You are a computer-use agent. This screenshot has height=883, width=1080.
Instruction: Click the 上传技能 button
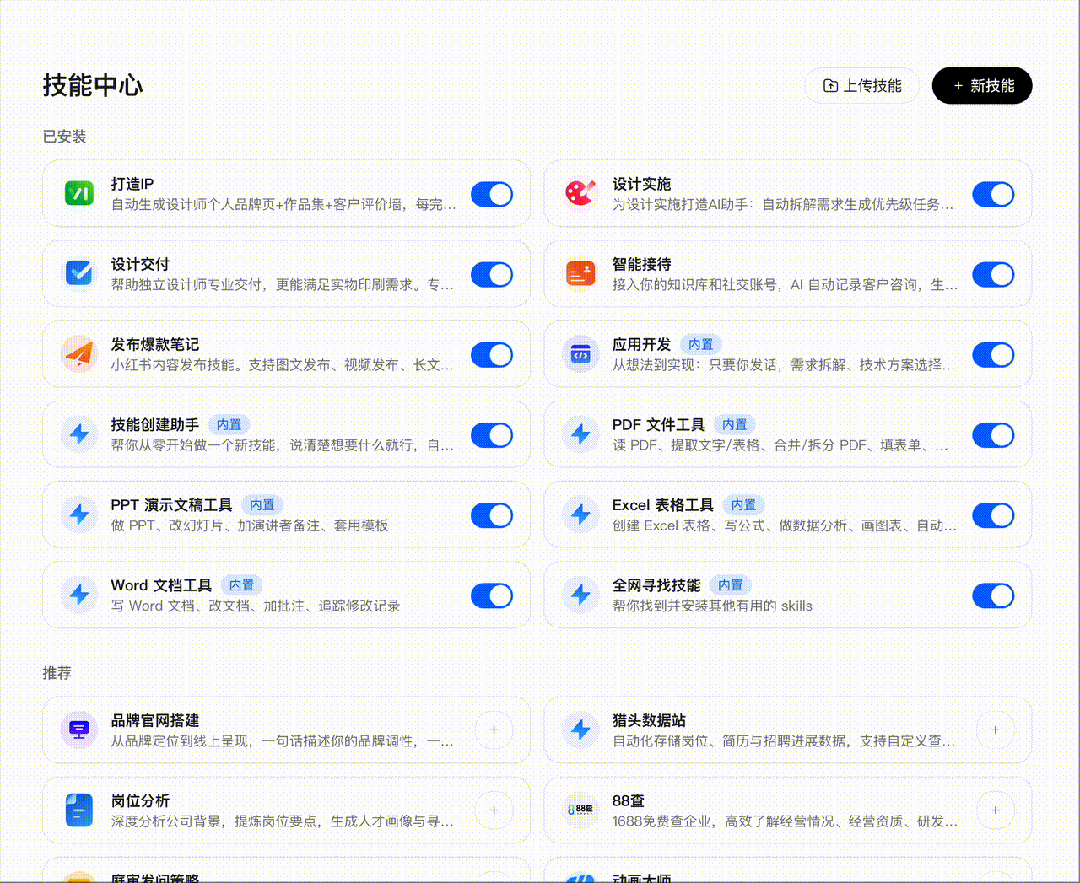click(x=862, y=86)
